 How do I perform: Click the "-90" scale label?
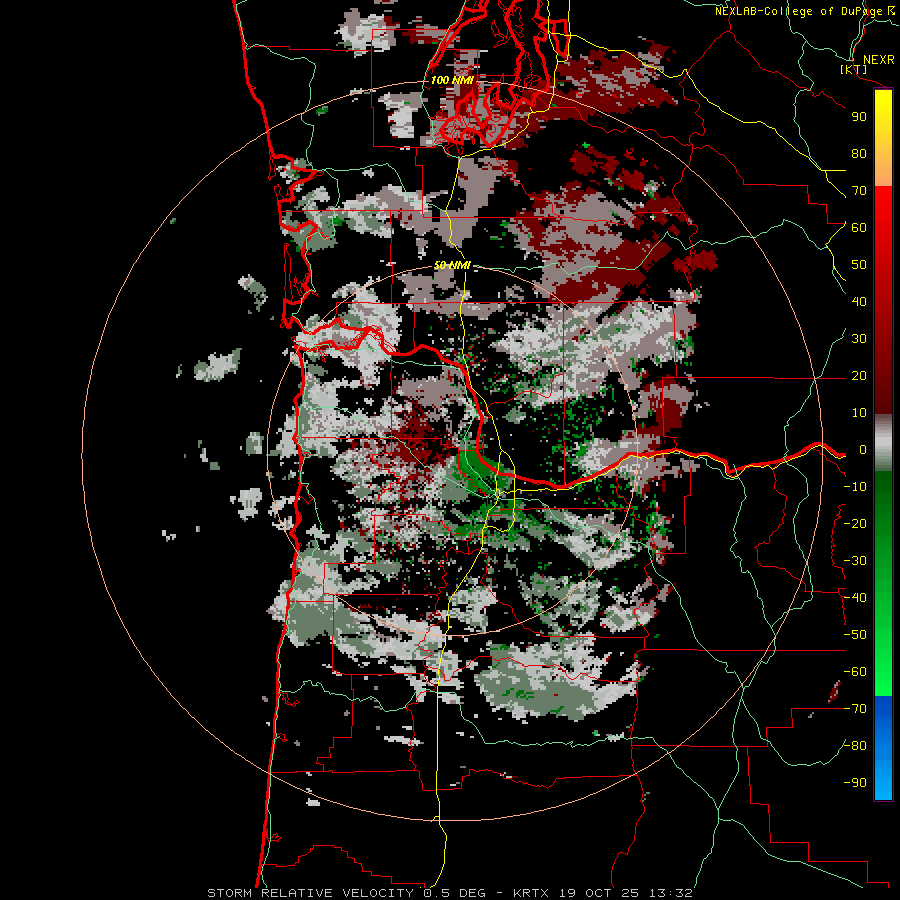[855, 783]
